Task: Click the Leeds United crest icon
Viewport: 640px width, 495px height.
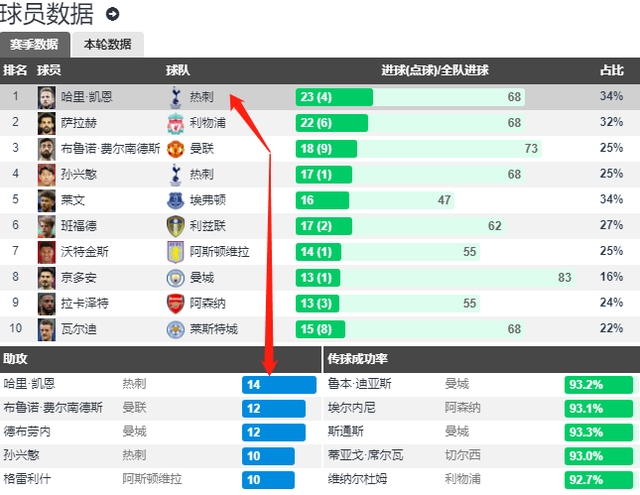Action: point(176,226)
